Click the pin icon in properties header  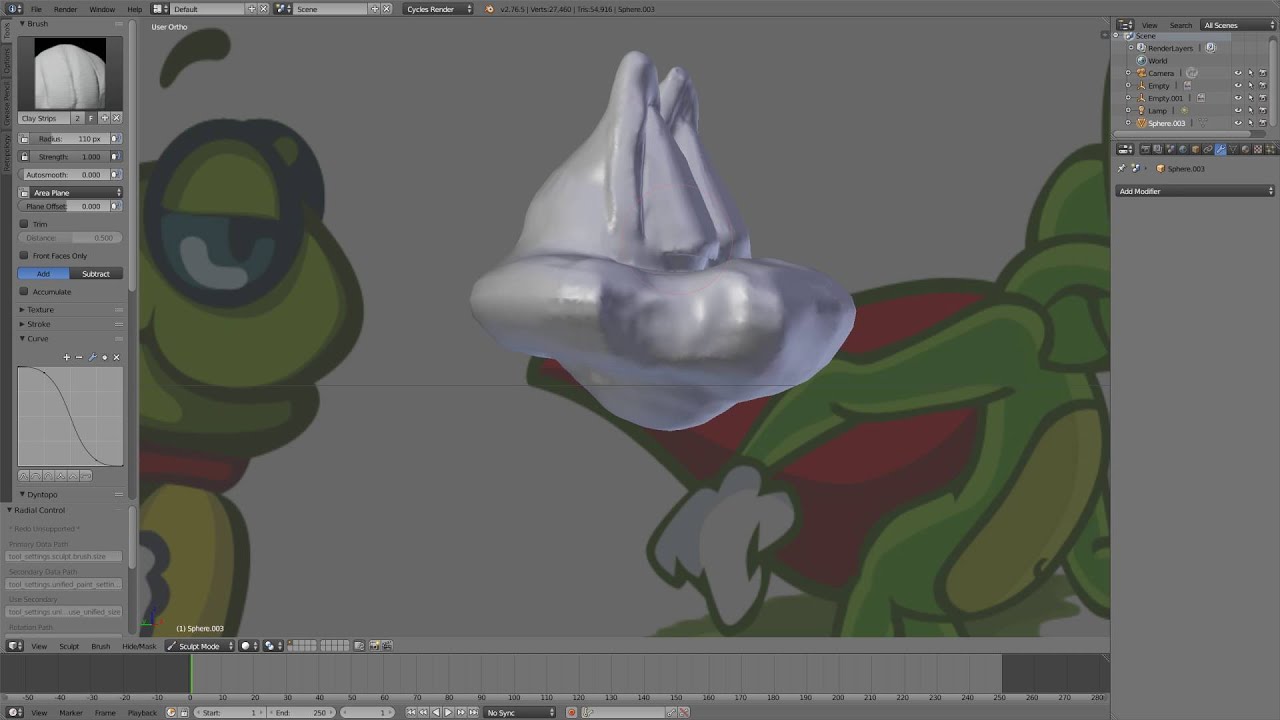coord(1121,168)
